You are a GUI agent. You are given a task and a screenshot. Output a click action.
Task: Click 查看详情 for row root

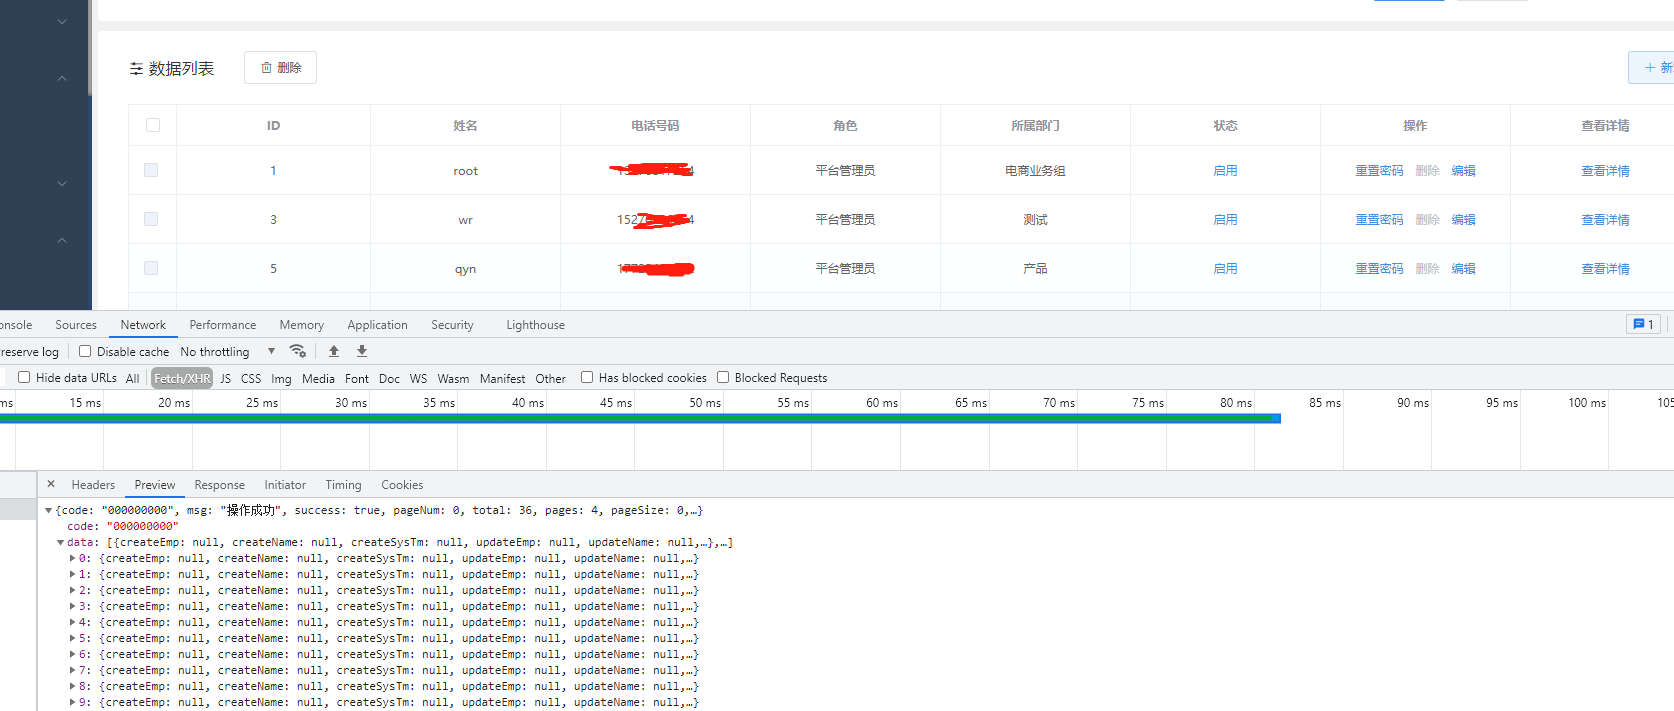[1605, 171]
